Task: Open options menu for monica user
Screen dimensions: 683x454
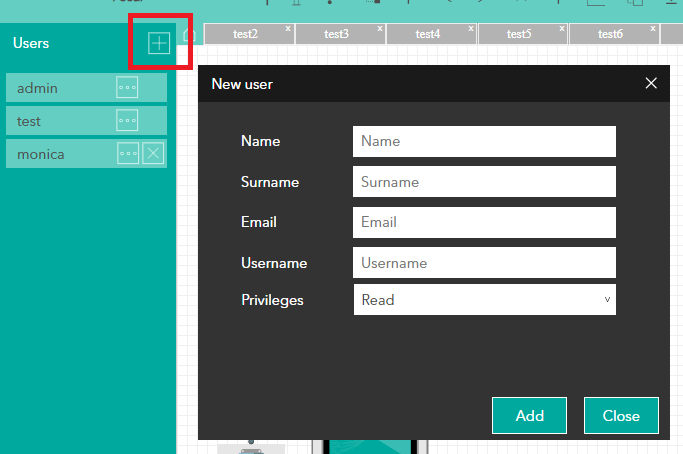Action: point(127,153)
